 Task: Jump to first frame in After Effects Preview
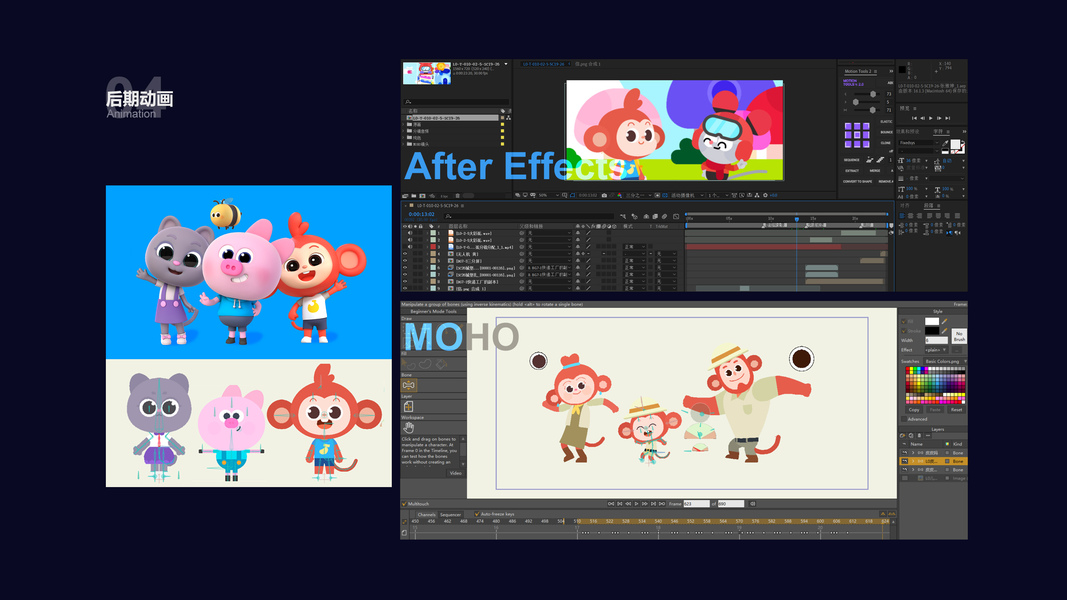click(x=914, y=118)
